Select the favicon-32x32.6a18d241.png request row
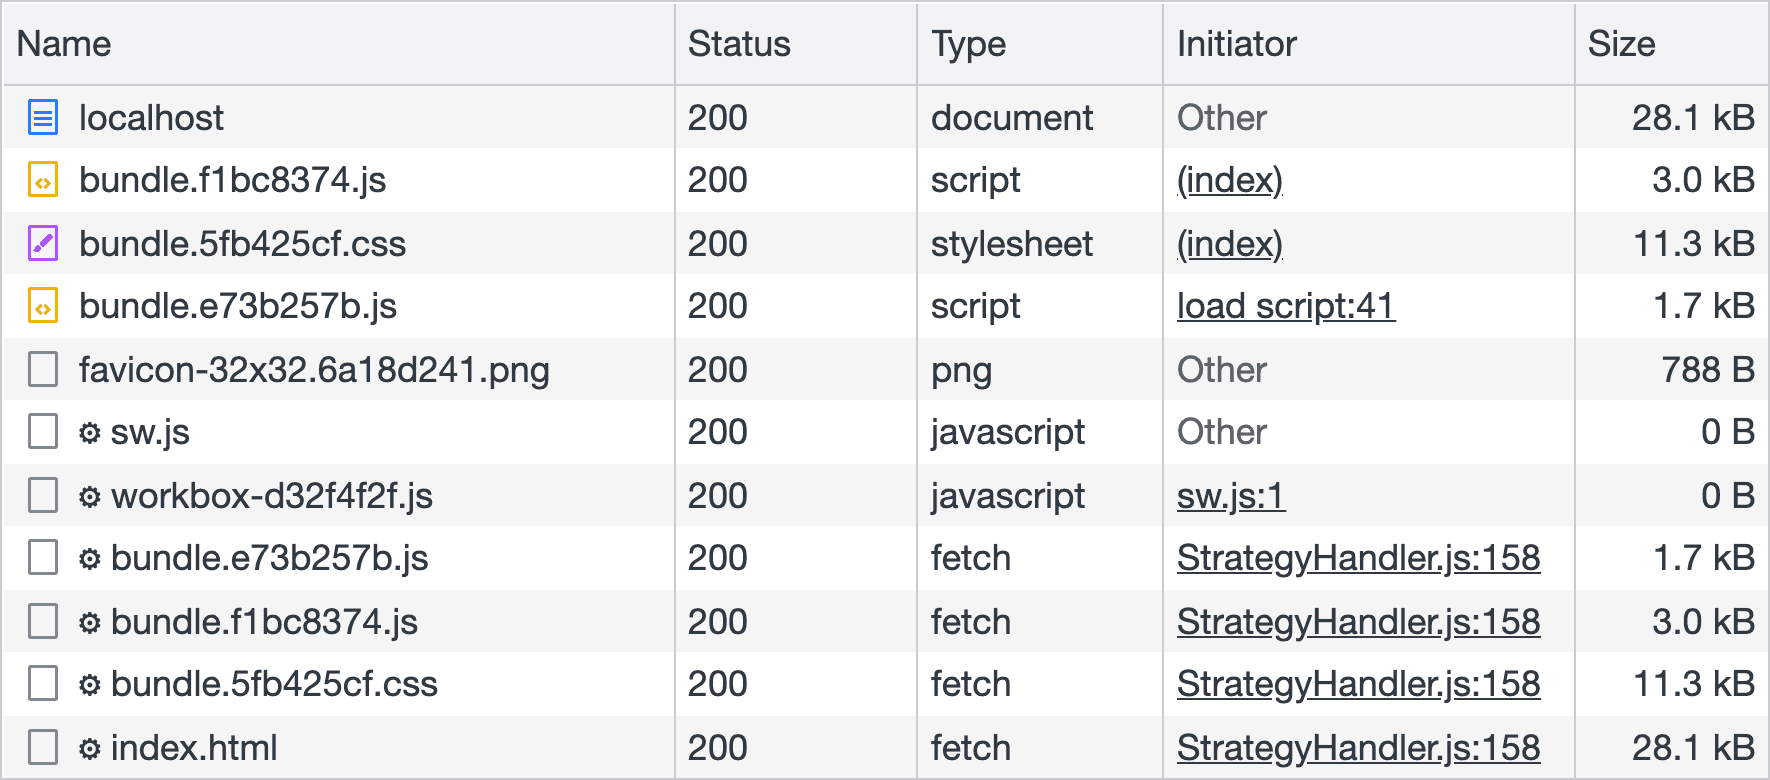This screenshot has height=780, width=1770. [x=400, y=369]
